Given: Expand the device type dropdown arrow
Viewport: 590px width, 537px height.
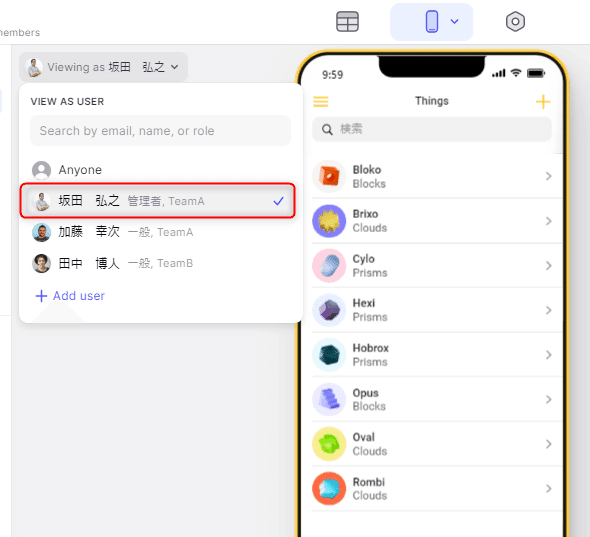Looking at the screenshot, I should click(x=455, y=21).
